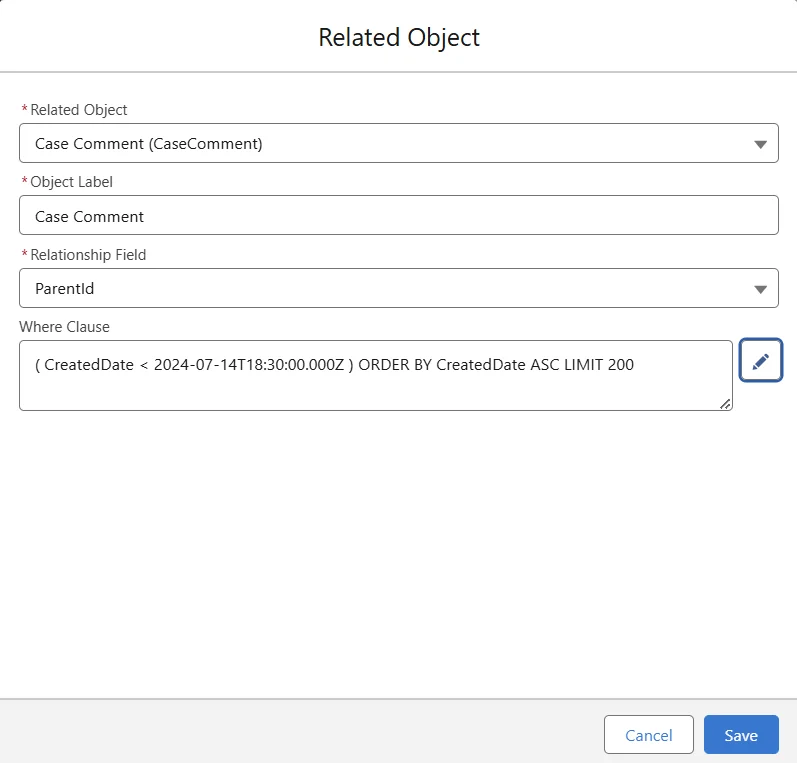Viewport: 797px width, 763px height.
Task: Click the Related Object dialog title
Action: point(399,38)
